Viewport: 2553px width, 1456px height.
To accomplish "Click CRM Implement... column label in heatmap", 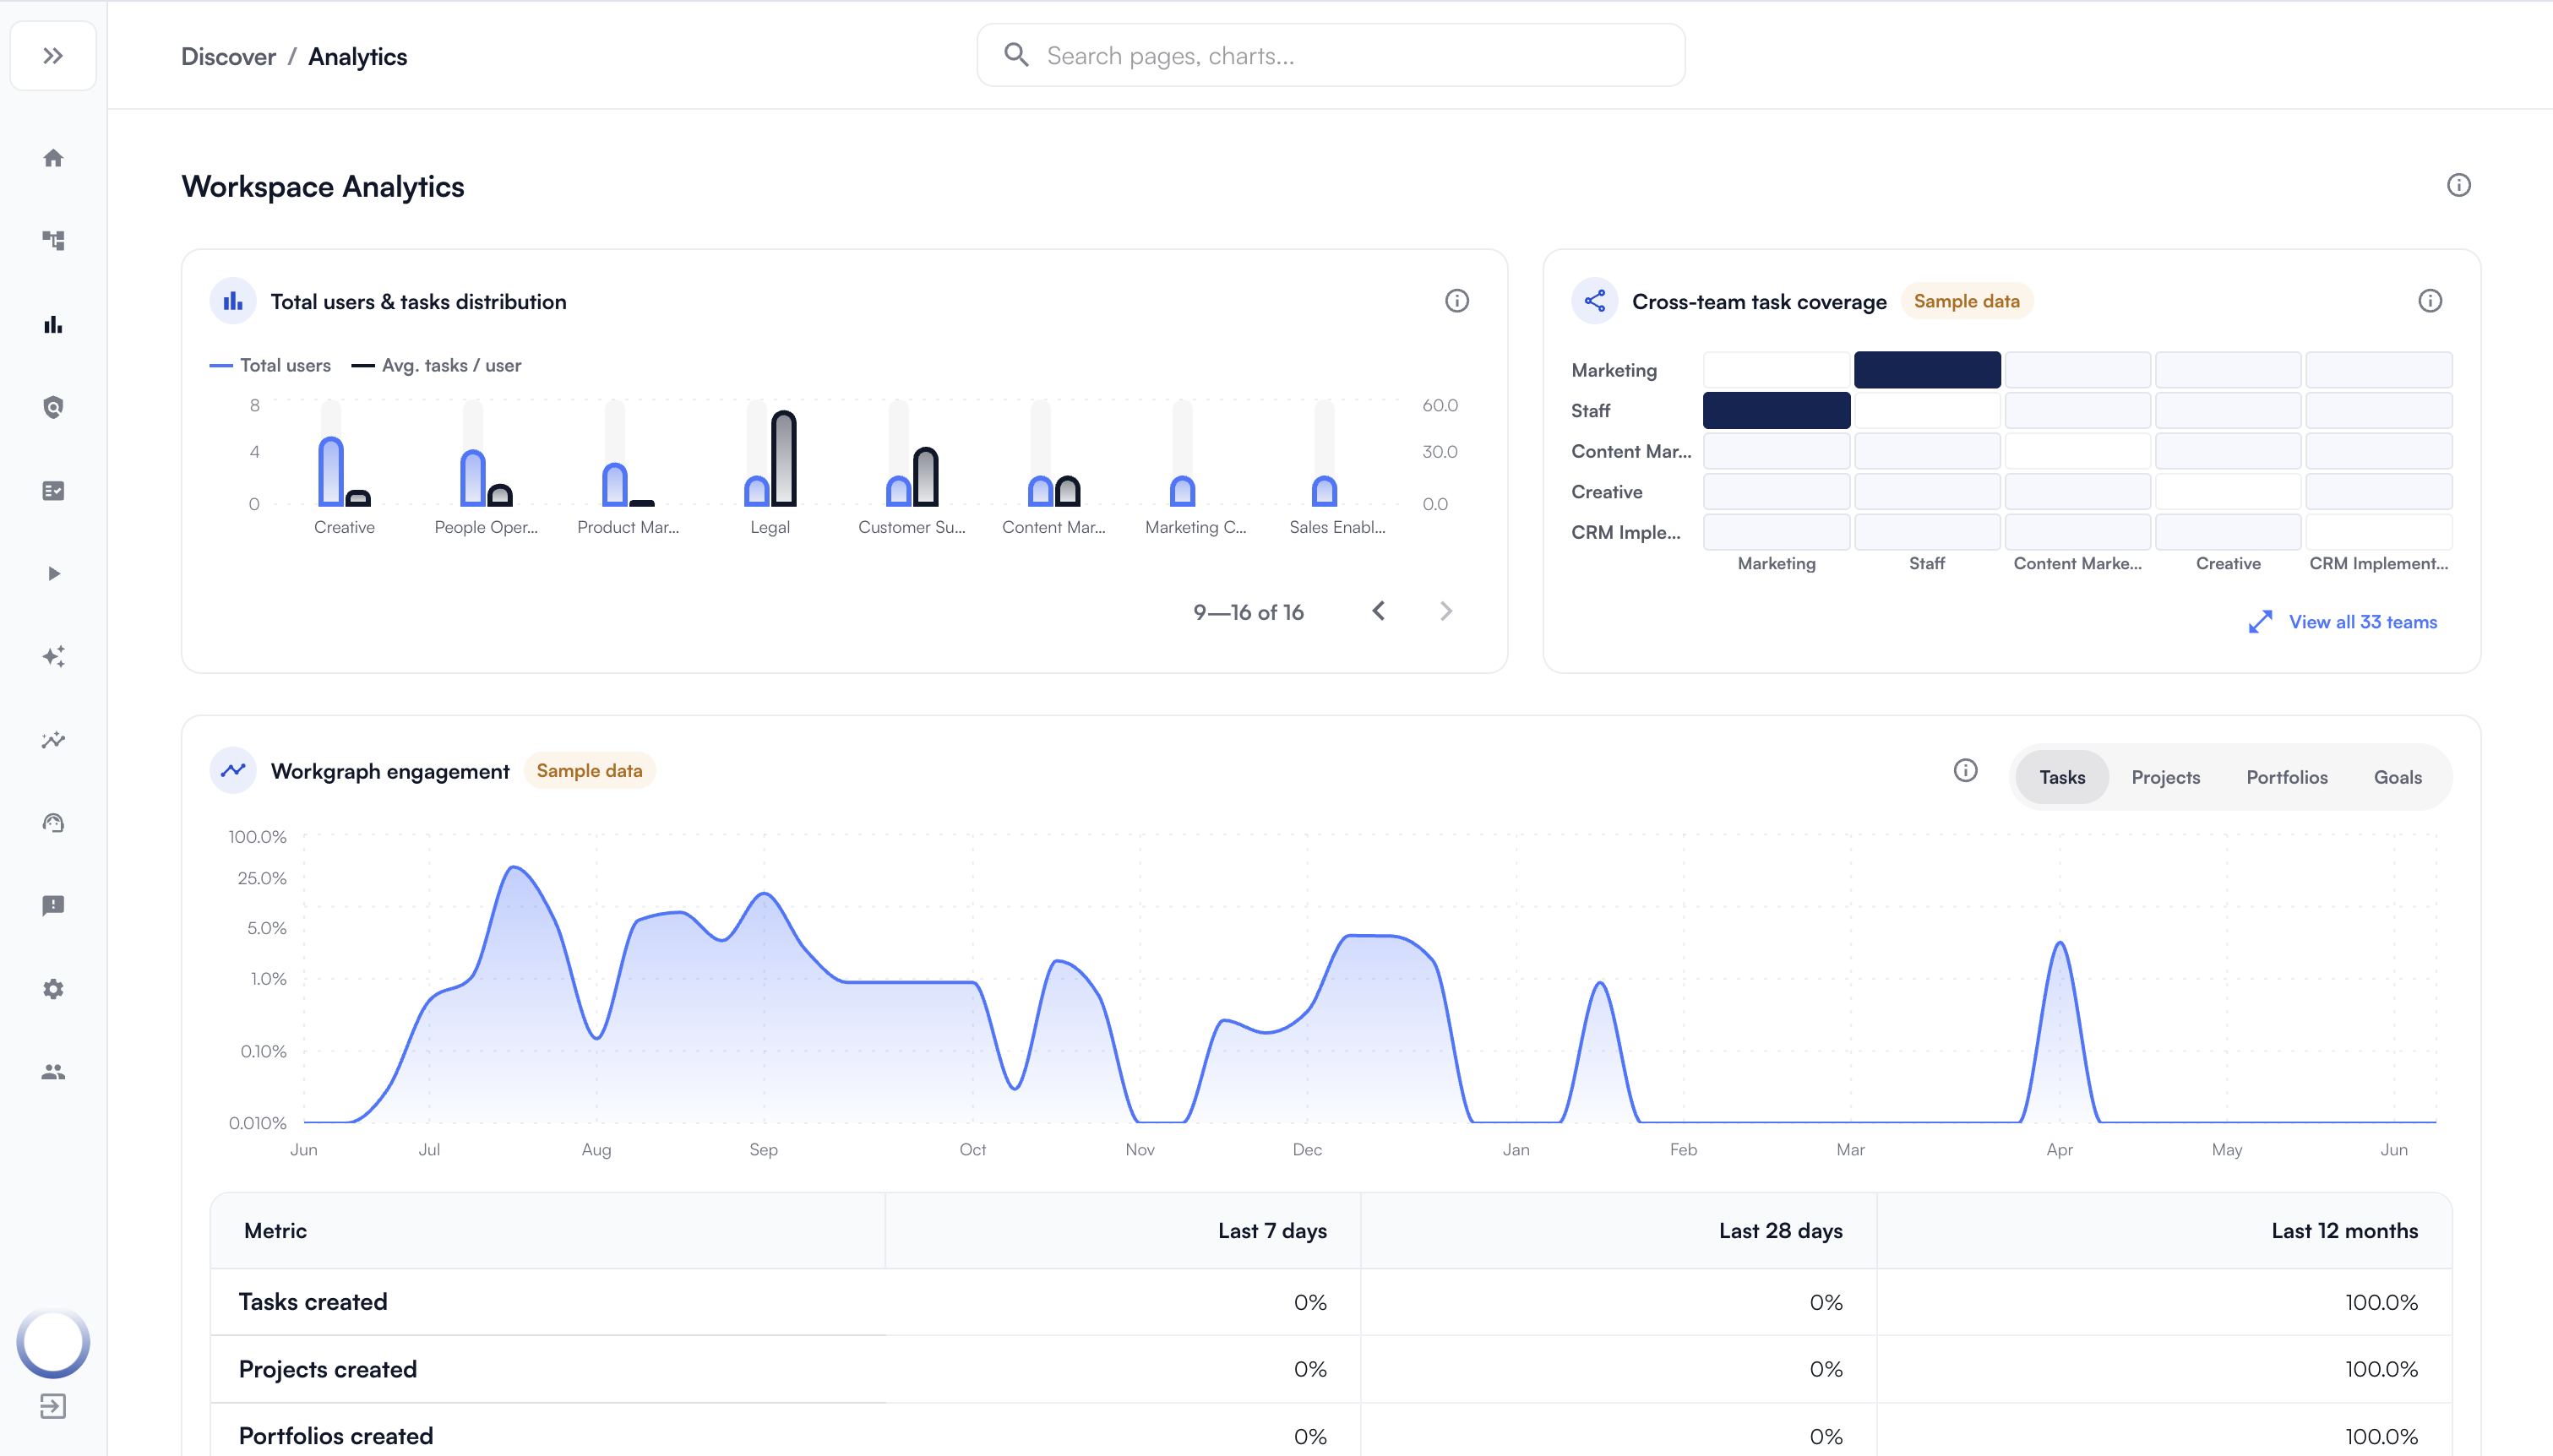I will [x=2378, y=564].
